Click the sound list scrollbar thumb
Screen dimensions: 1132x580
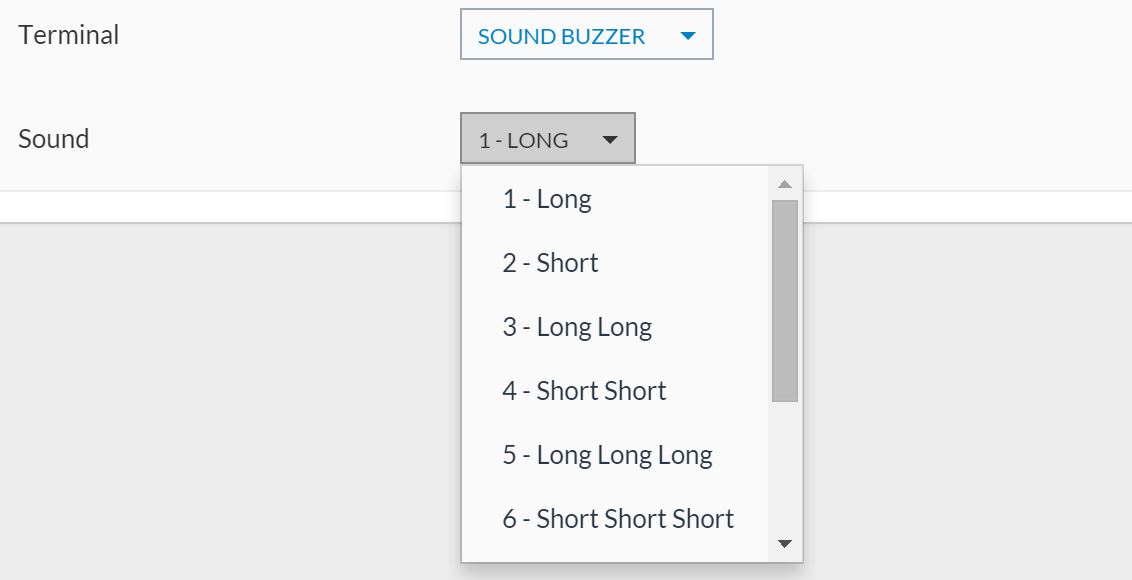(785, 300)
